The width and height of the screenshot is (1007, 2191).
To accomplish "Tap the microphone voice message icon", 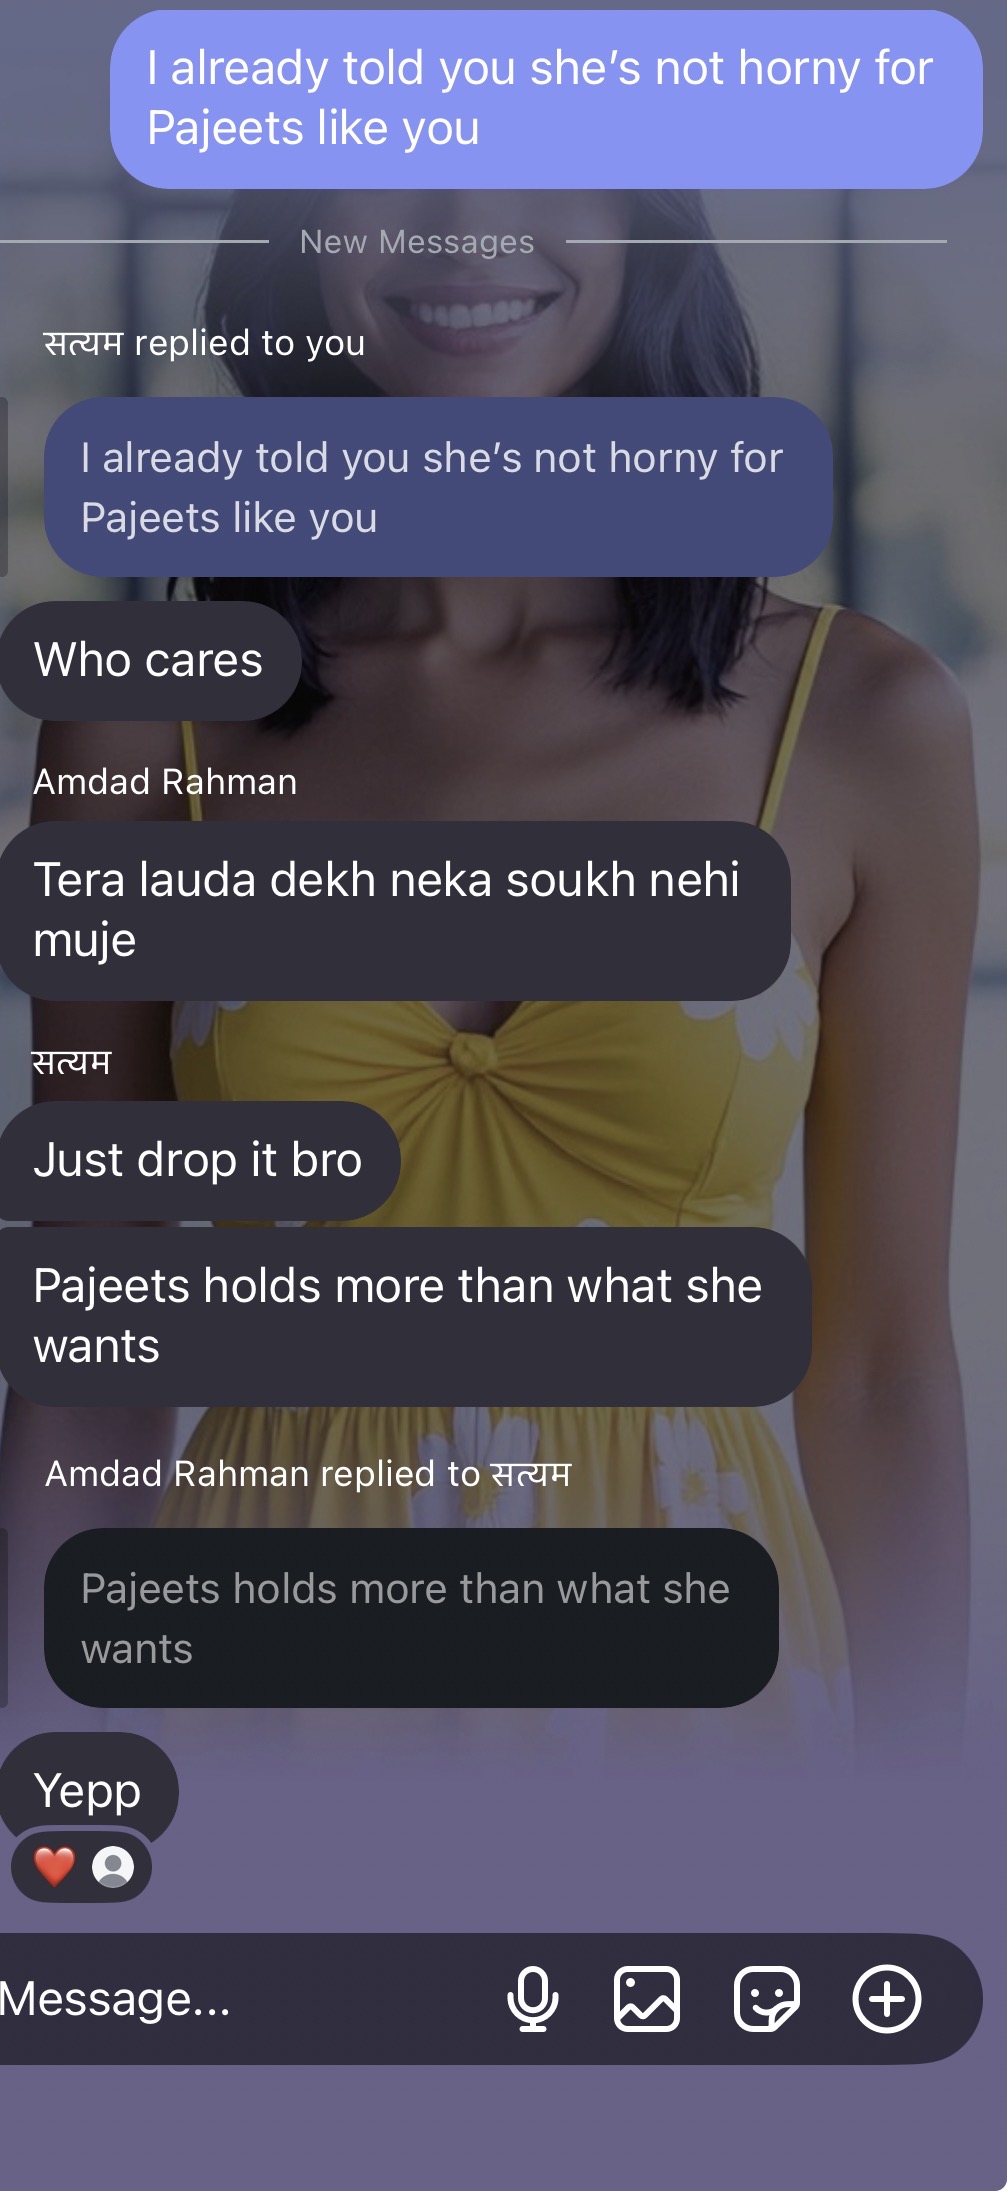I will coord(532,1998).
